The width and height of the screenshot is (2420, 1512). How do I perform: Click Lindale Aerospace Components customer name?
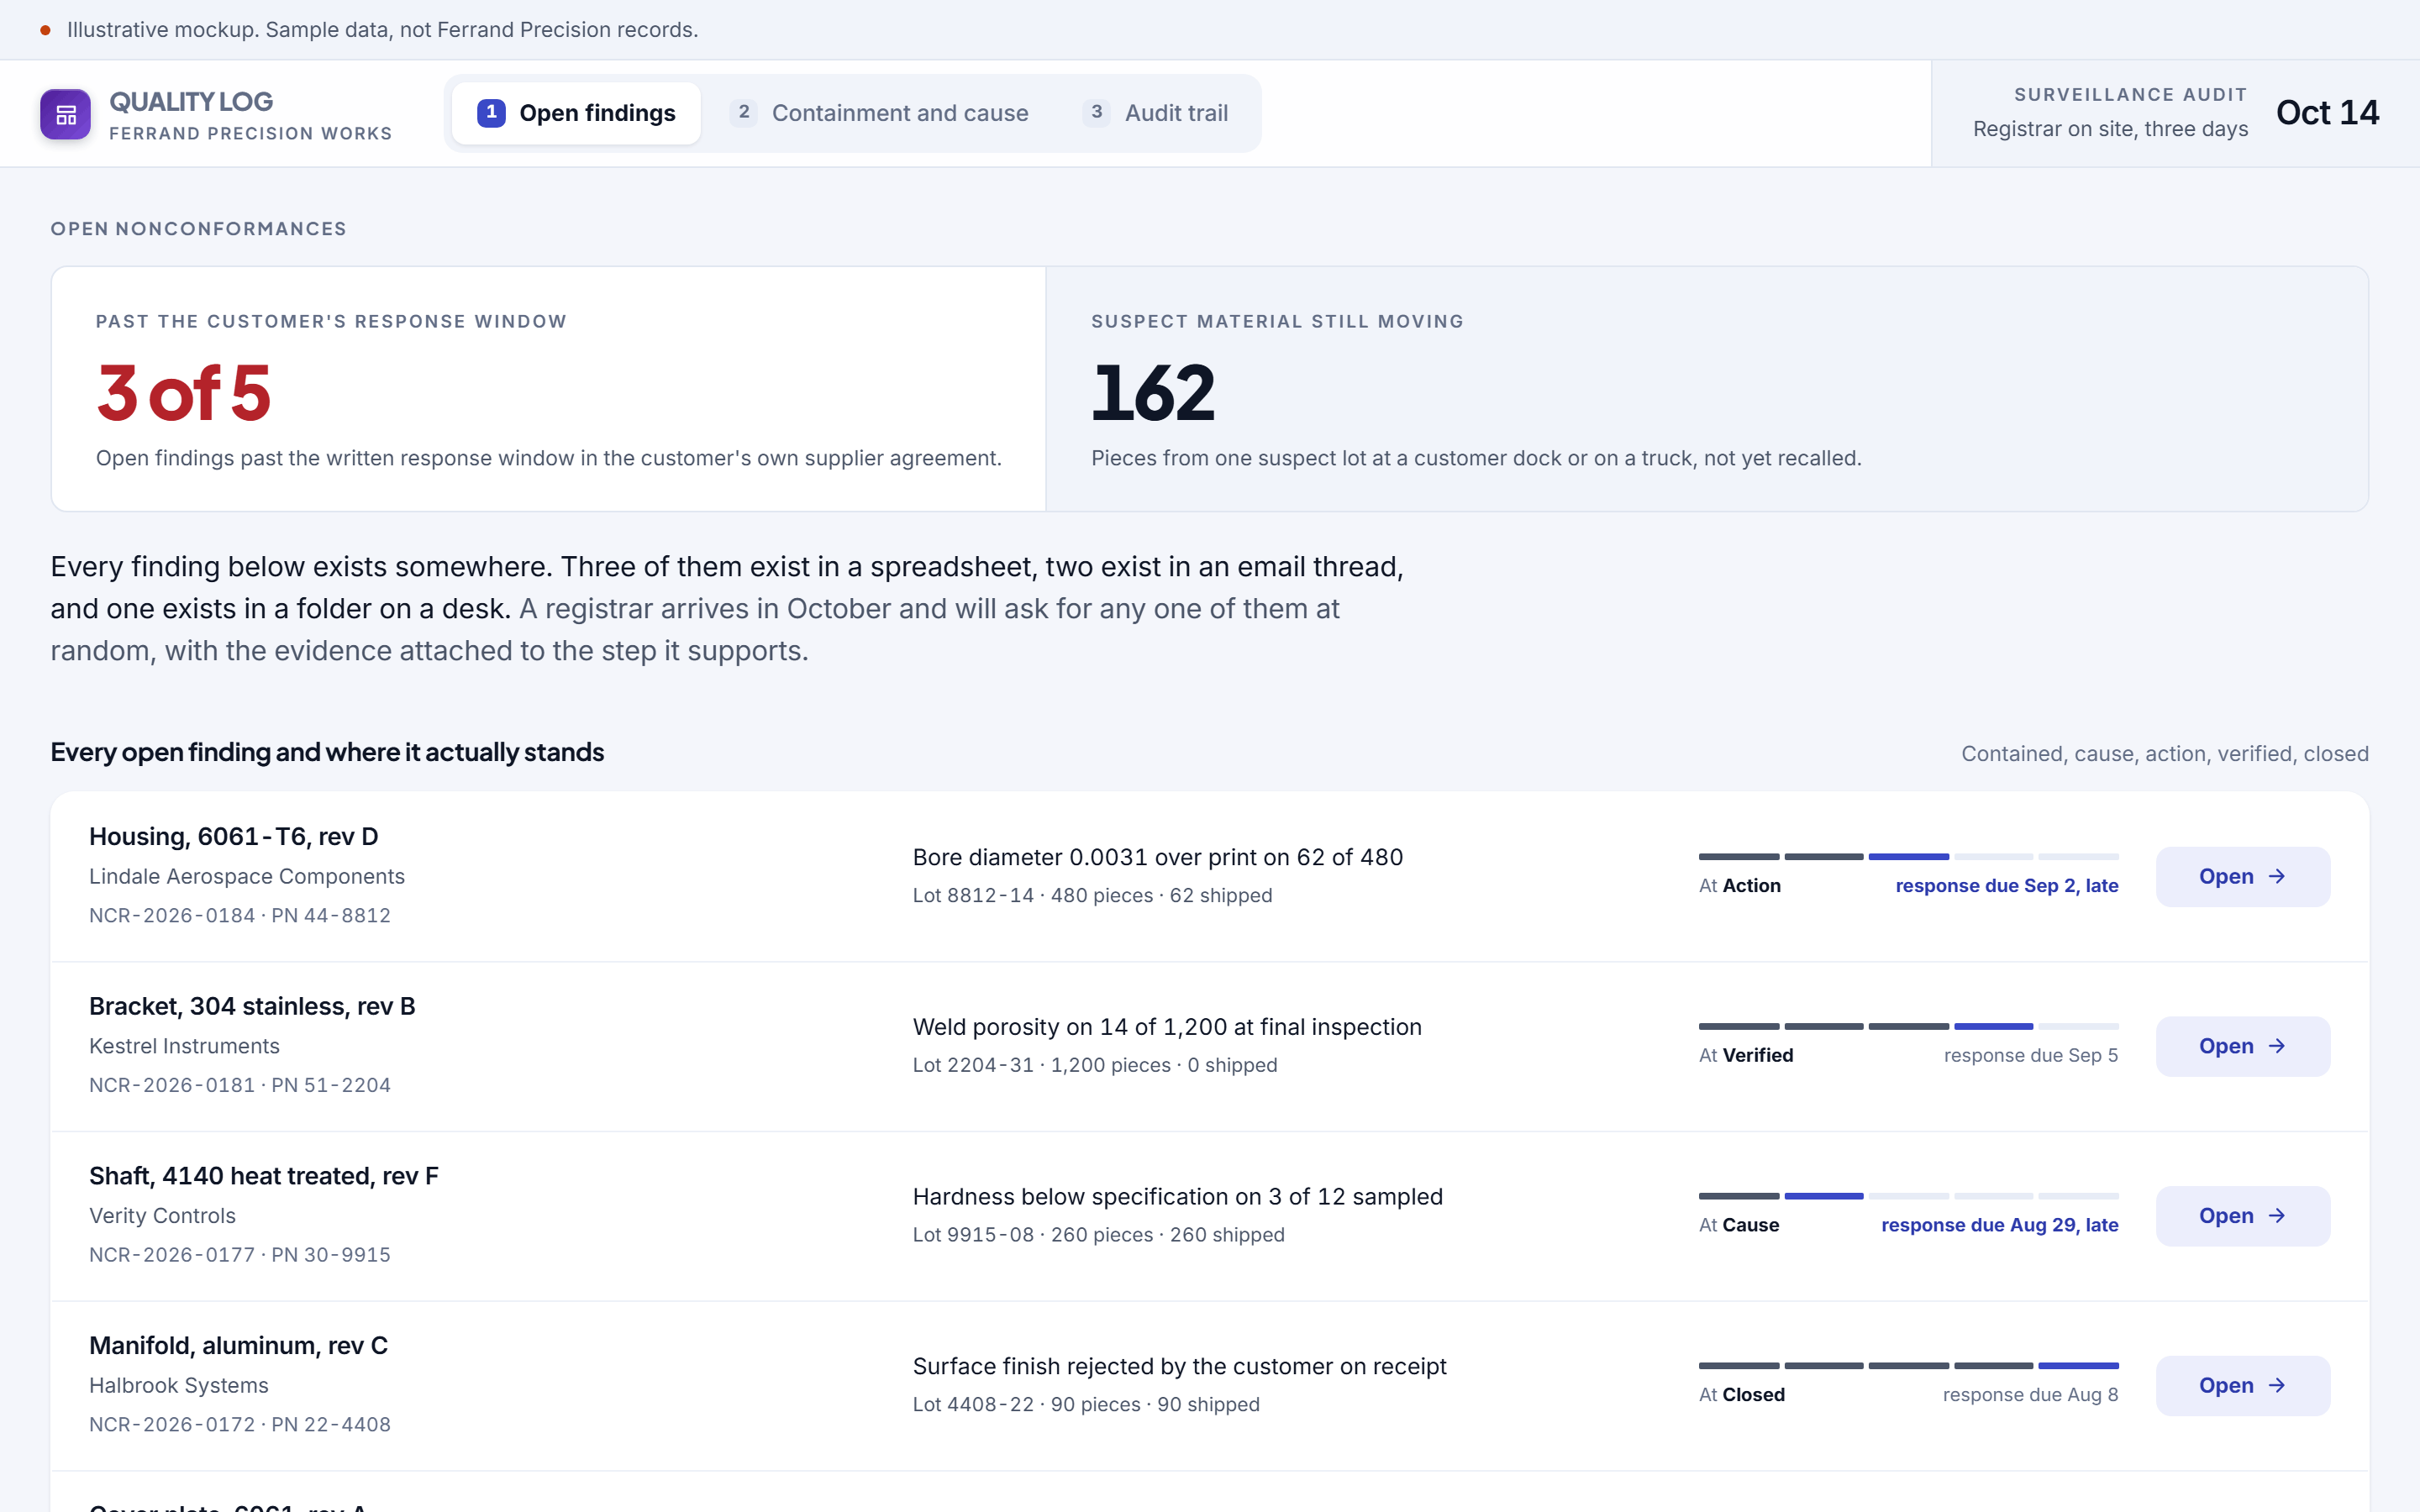pos(247,877)
